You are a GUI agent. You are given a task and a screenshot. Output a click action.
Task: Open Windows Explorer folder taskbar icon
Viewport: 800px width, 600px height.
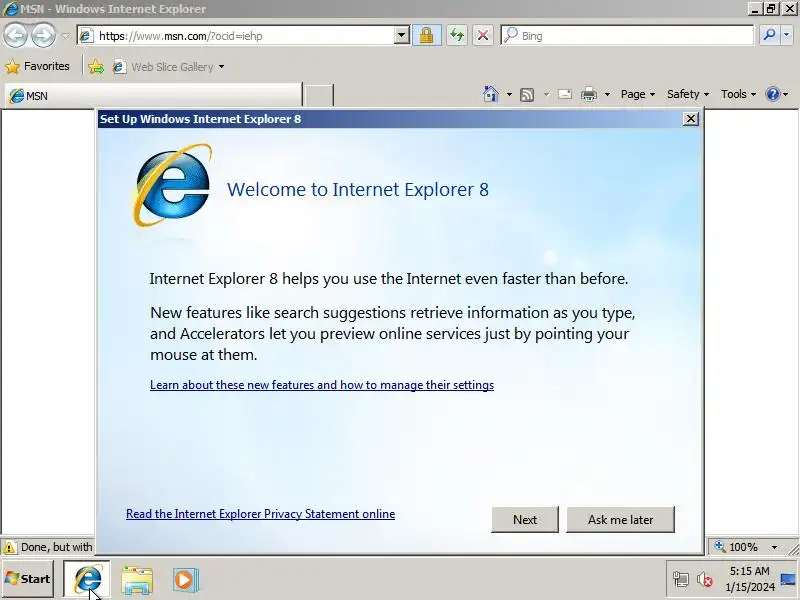coord(137,580)
